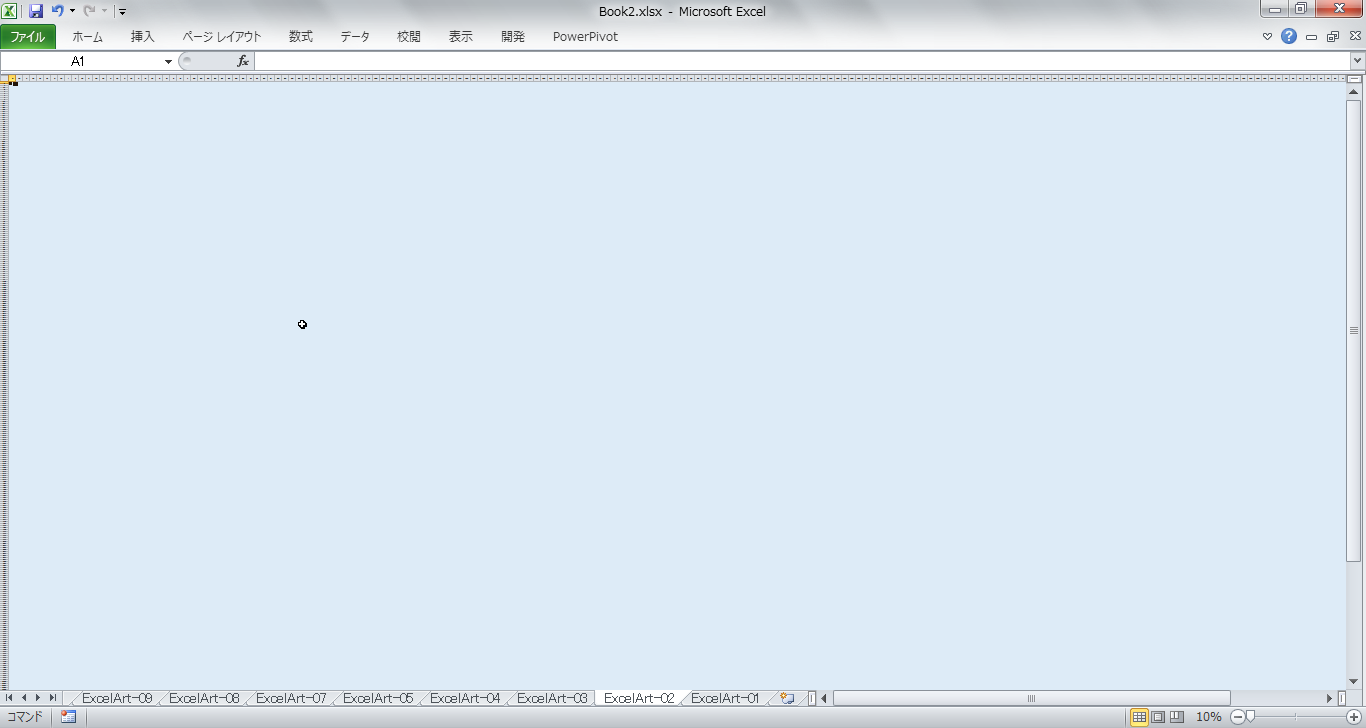
Task: Select the ExcelArt-08 sheet tab
Action: click(204, 698)
